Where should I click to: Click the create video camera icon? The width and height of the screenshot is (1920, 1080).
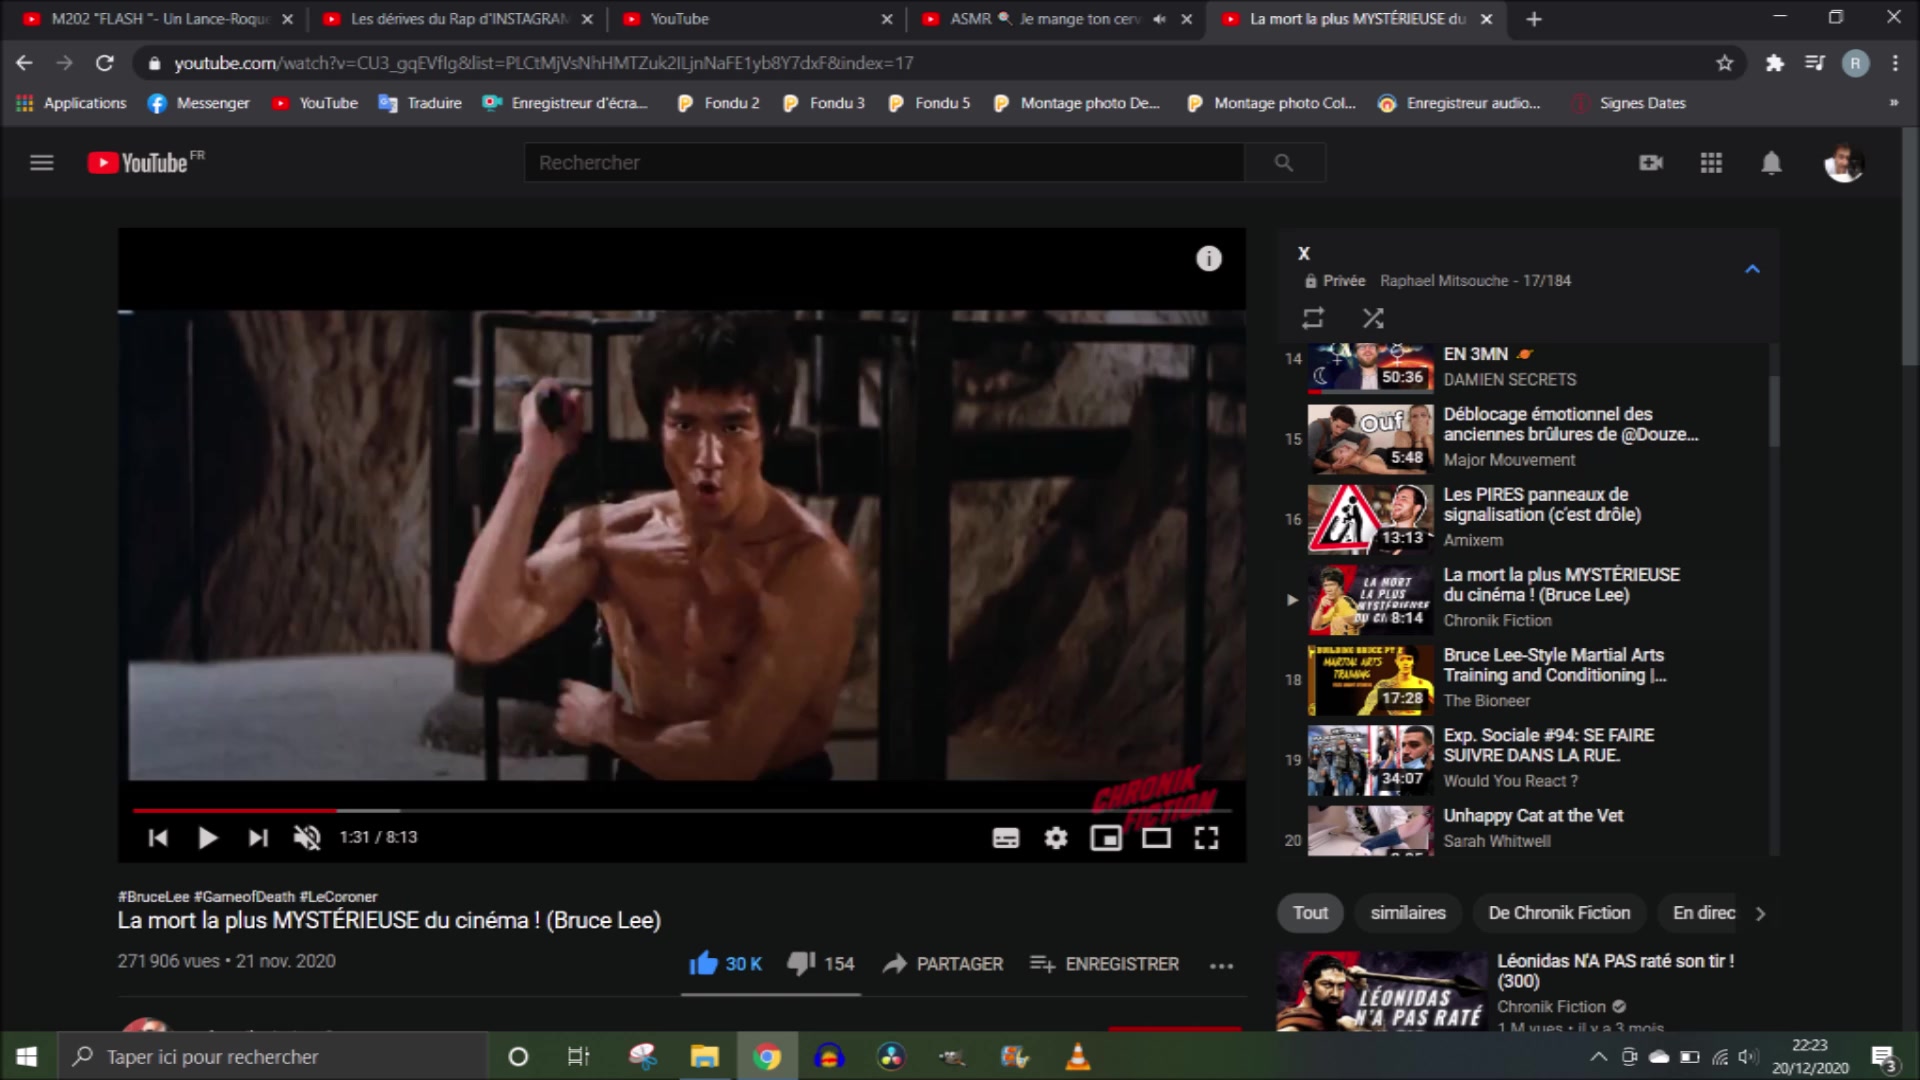pos(1651,163)
